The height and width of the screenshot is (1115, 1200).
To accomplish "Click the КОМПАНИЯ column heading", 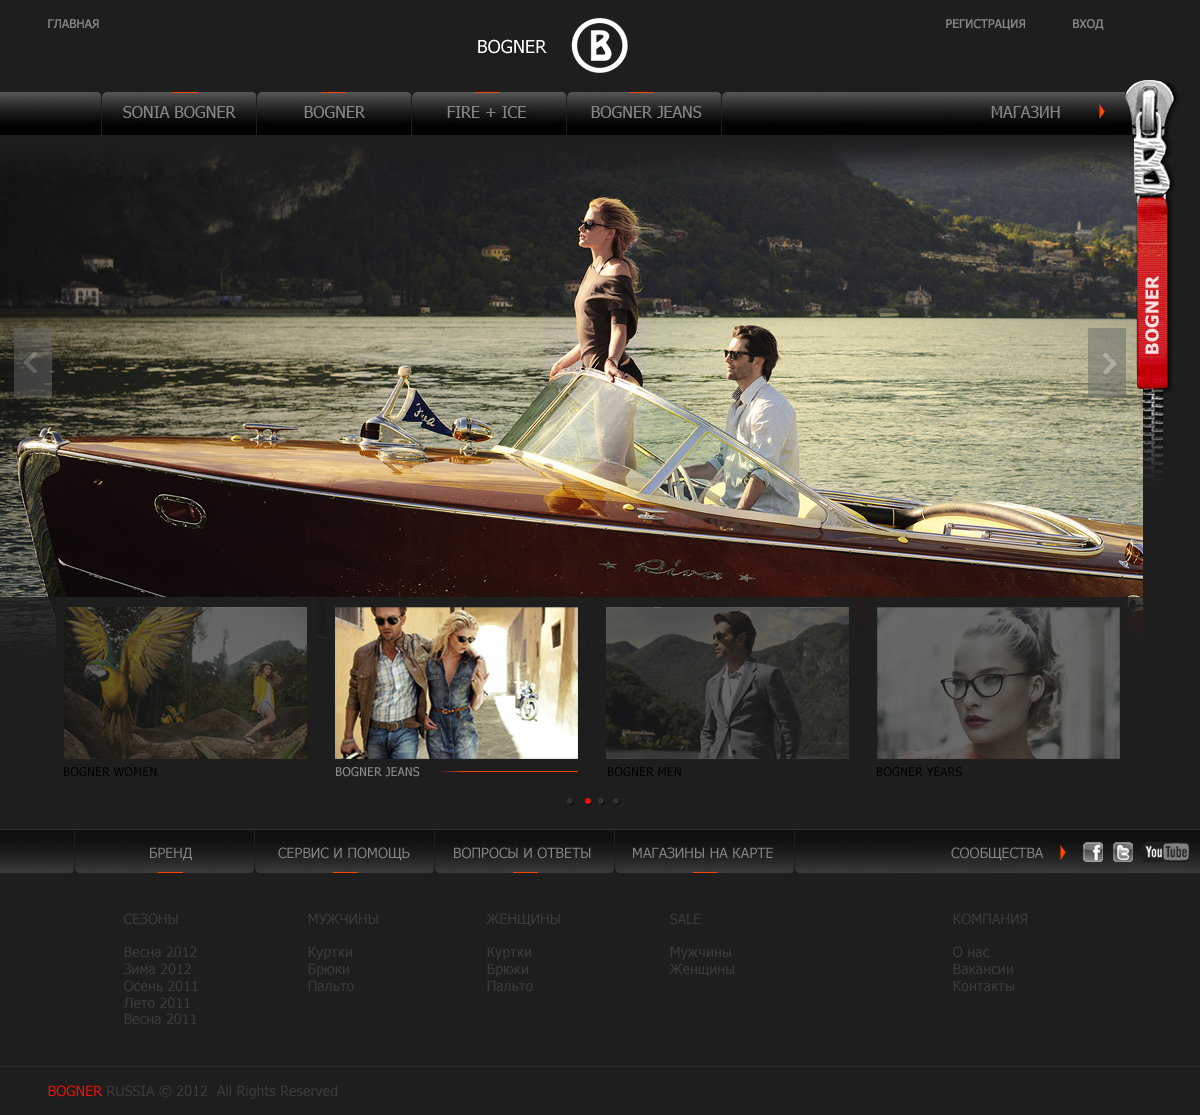I will (x=990, y=919).
